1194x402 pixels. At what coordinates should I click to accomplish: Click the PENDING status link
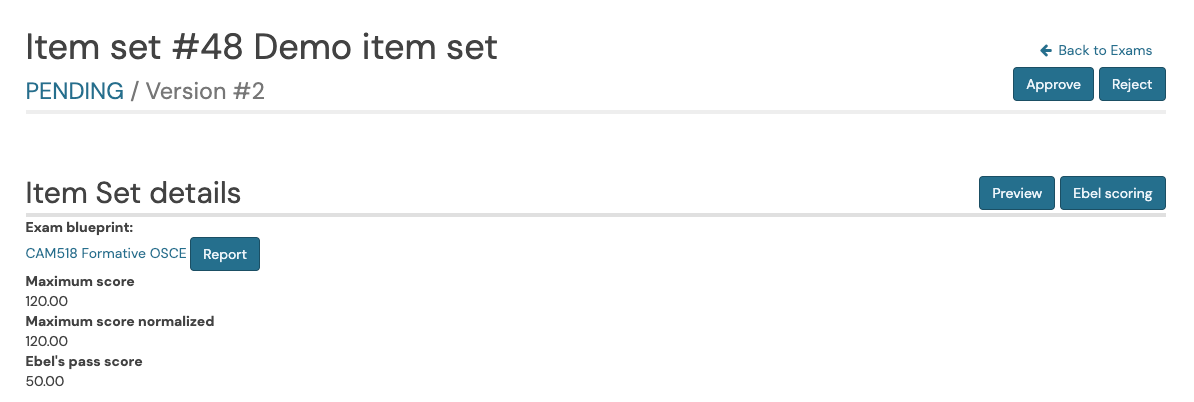click(75, 91)
